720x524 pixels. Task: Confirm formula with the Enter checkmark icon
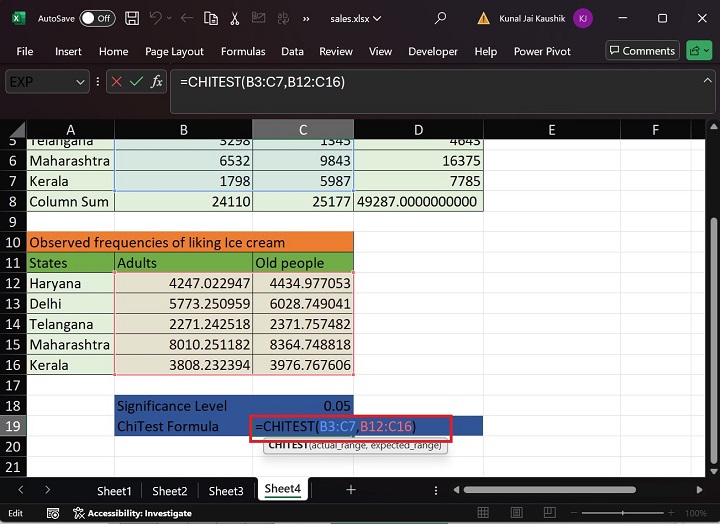tap(136, 82)
